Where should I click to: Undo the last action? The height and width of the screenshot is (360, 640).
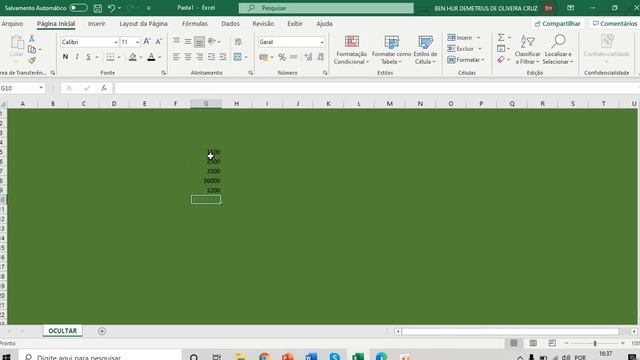(x=111, y=8)
